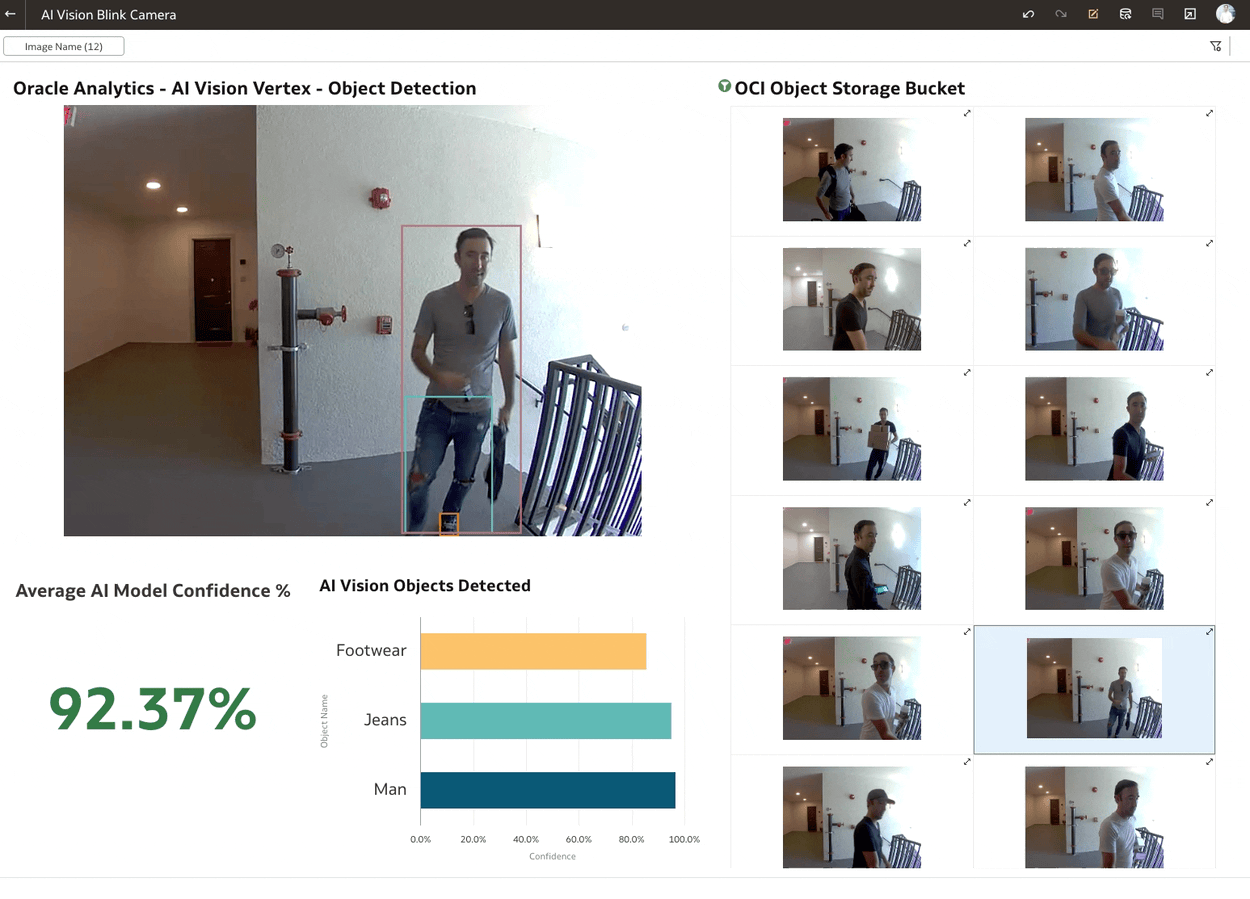Click the "Confidence" x-axis title
This screenshot has width=1250, height=899.
pos(552,856)
